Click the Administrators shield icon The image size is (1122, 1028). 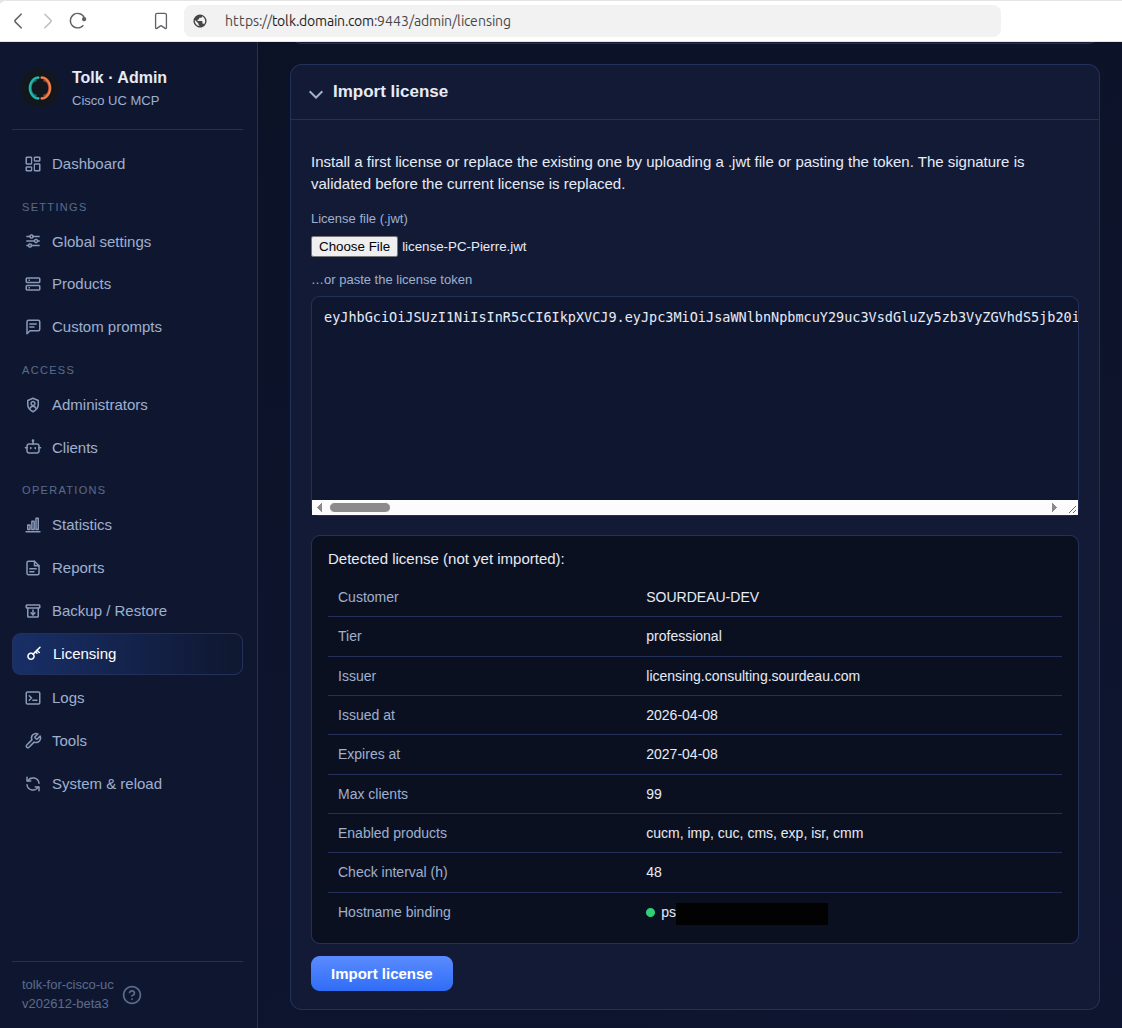[x=33, y=405]
